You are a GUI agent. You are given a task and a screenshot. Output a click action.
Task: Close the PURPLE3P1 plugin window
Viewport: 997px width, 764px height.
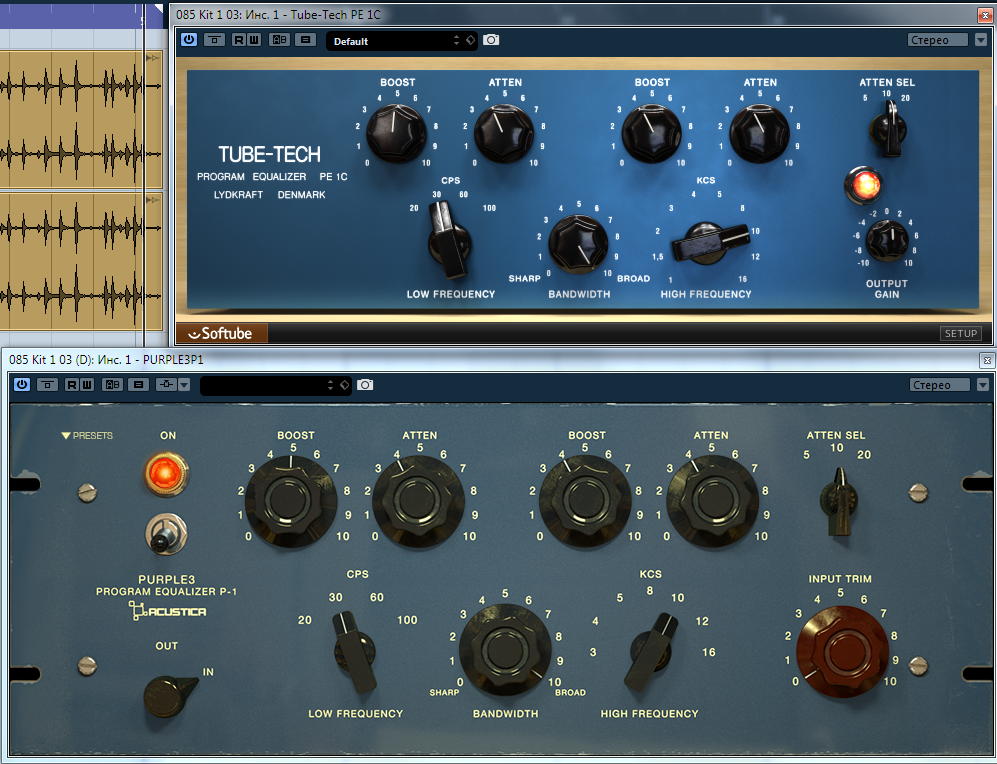(987, 360)
